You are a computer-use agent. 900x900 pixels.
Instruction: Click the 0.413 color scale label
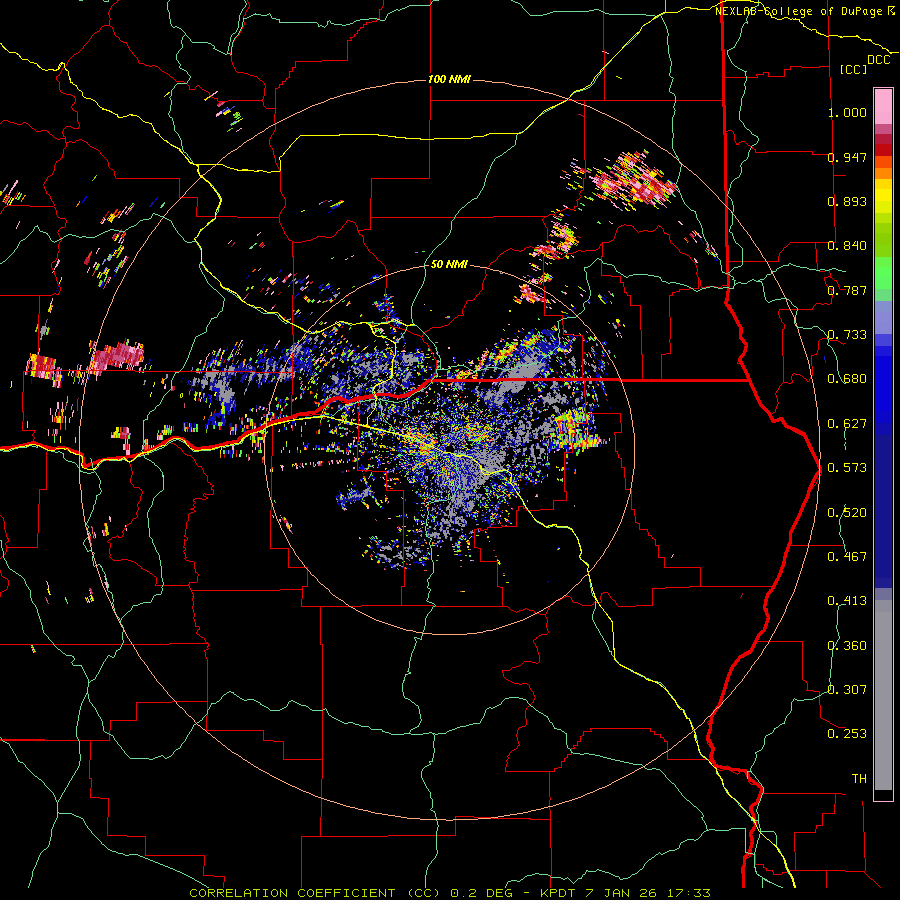coord(847,601)
